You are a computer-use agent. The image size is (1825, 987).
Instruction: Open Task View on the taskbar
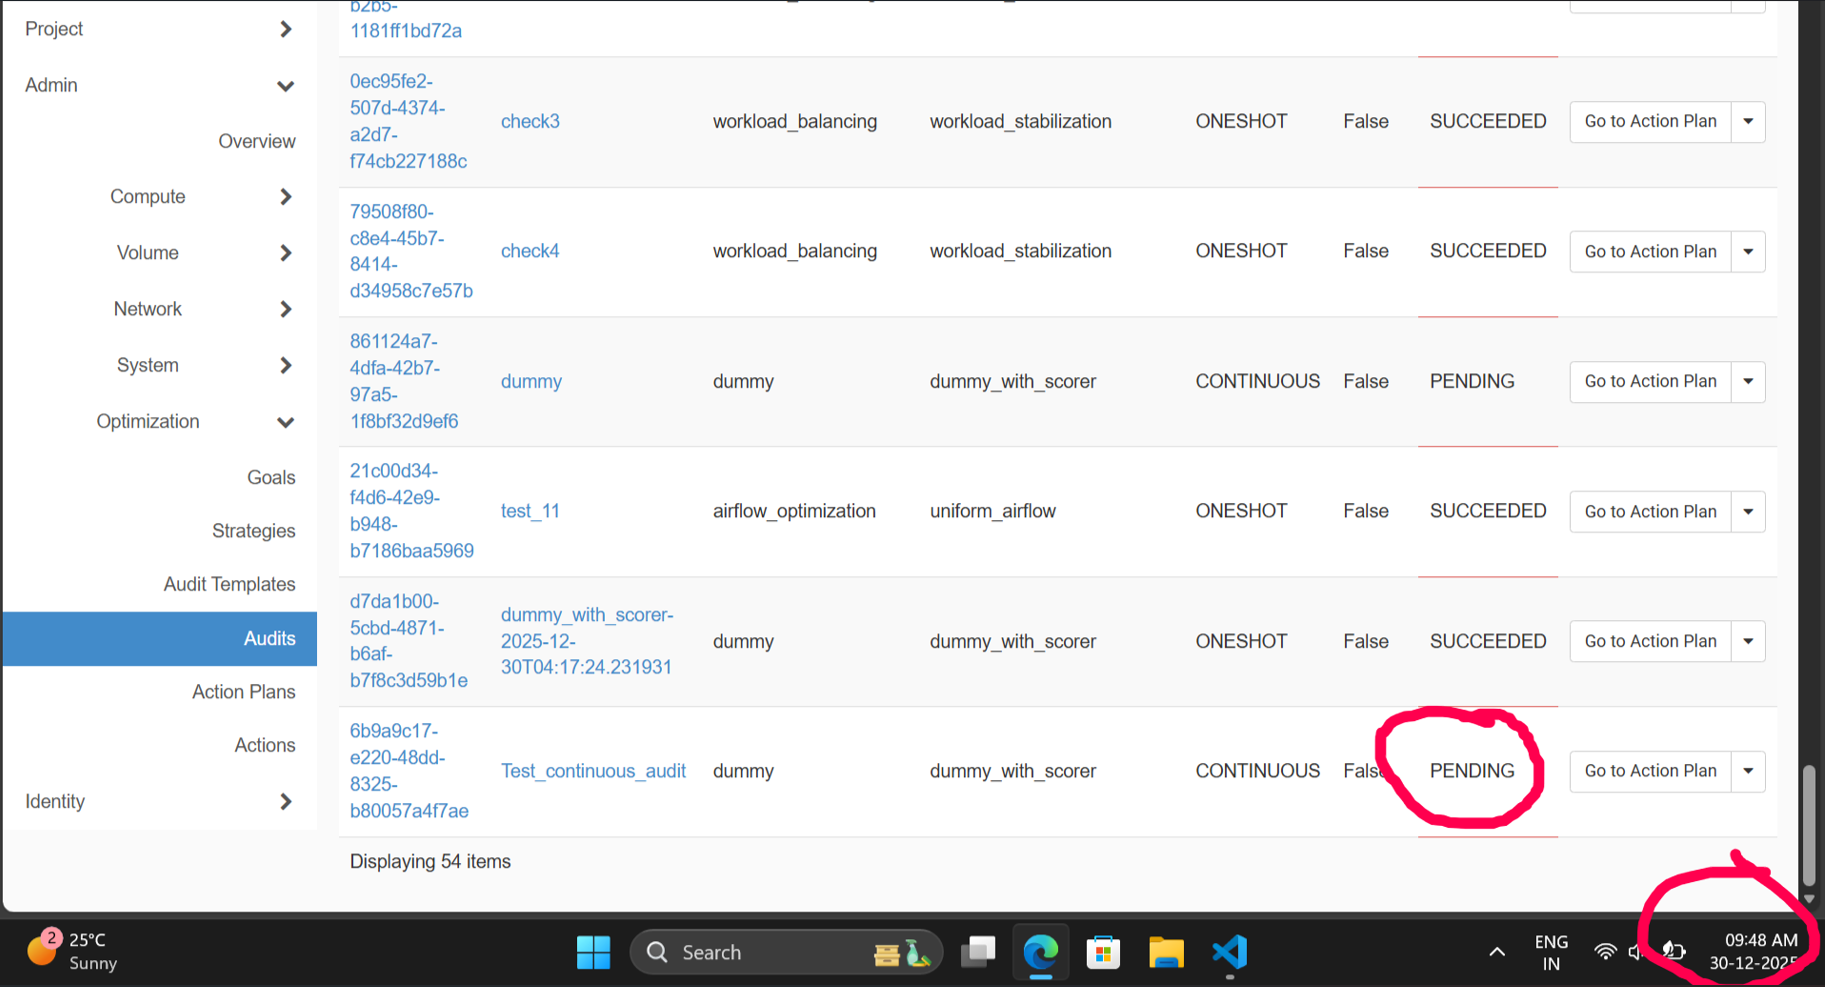[x=978, y=952]
